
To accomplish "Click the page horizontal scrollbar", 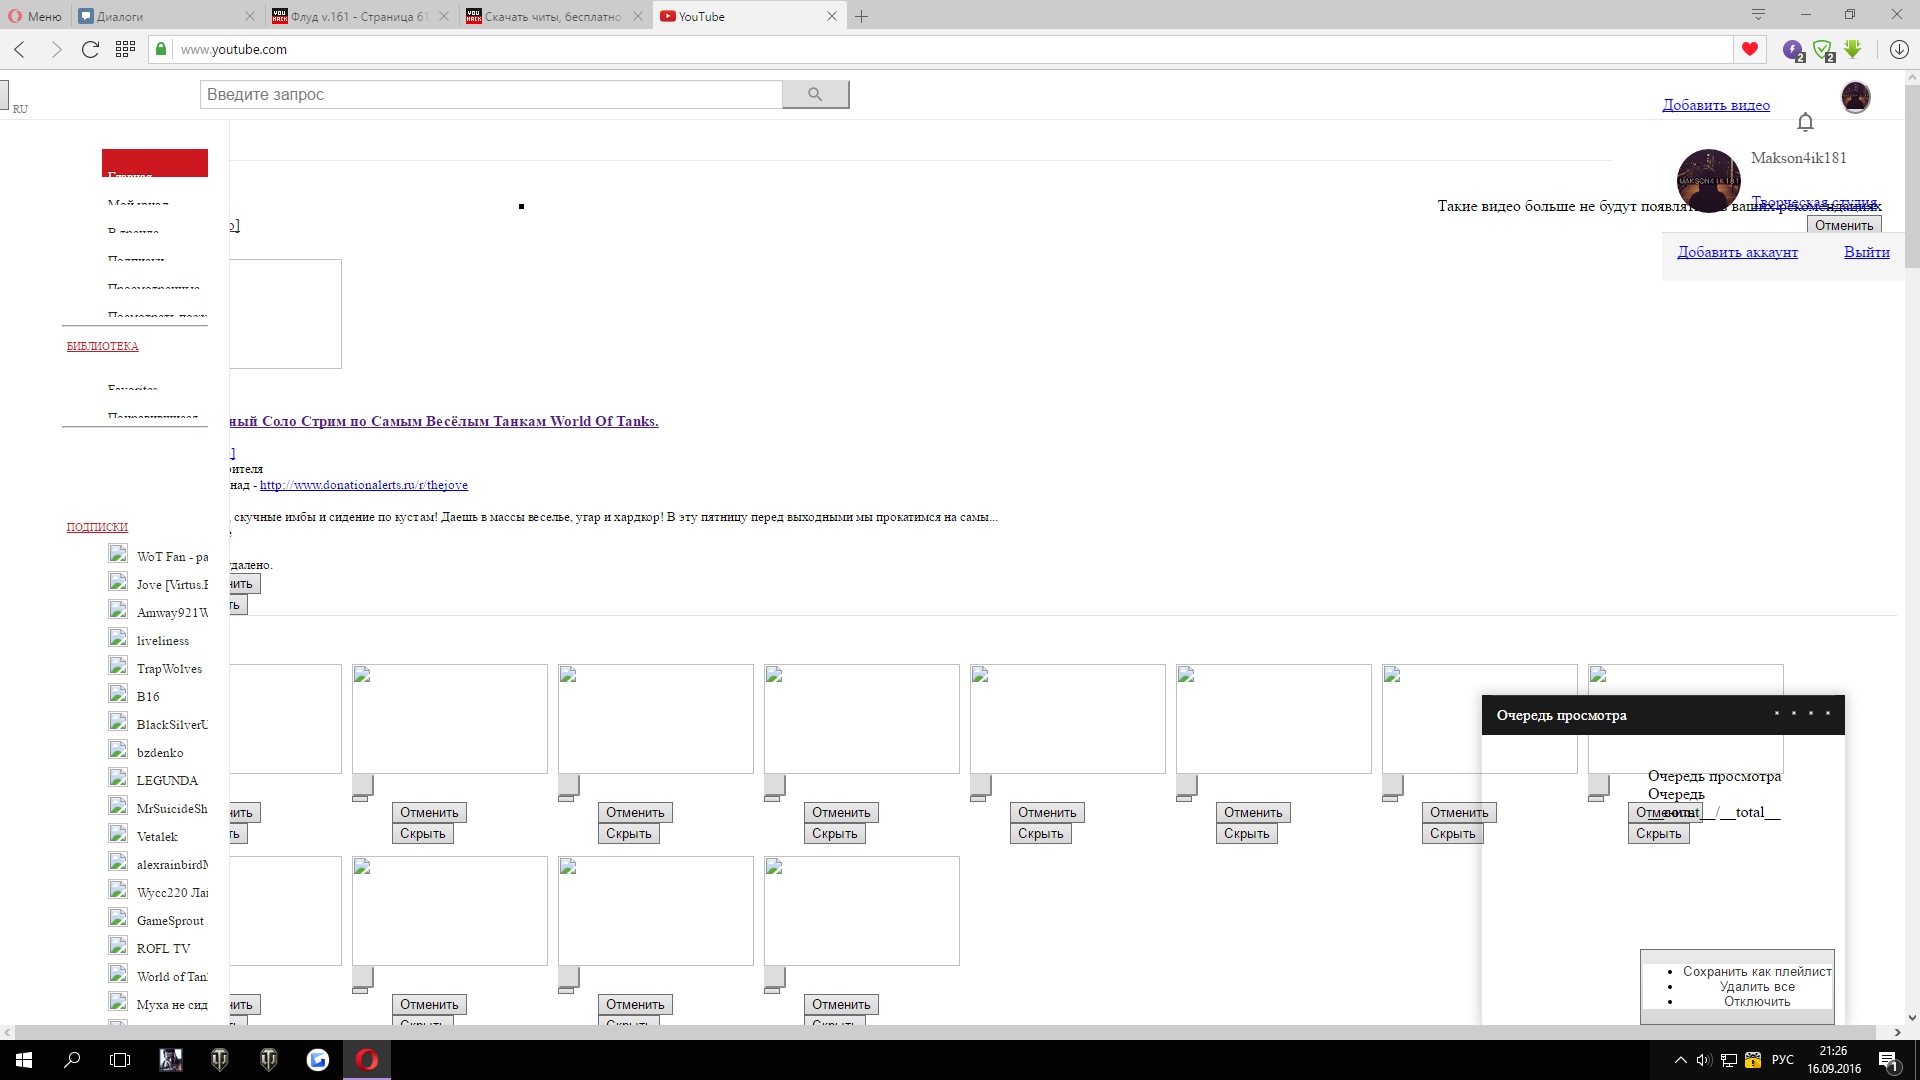I will click(945, 1032).
